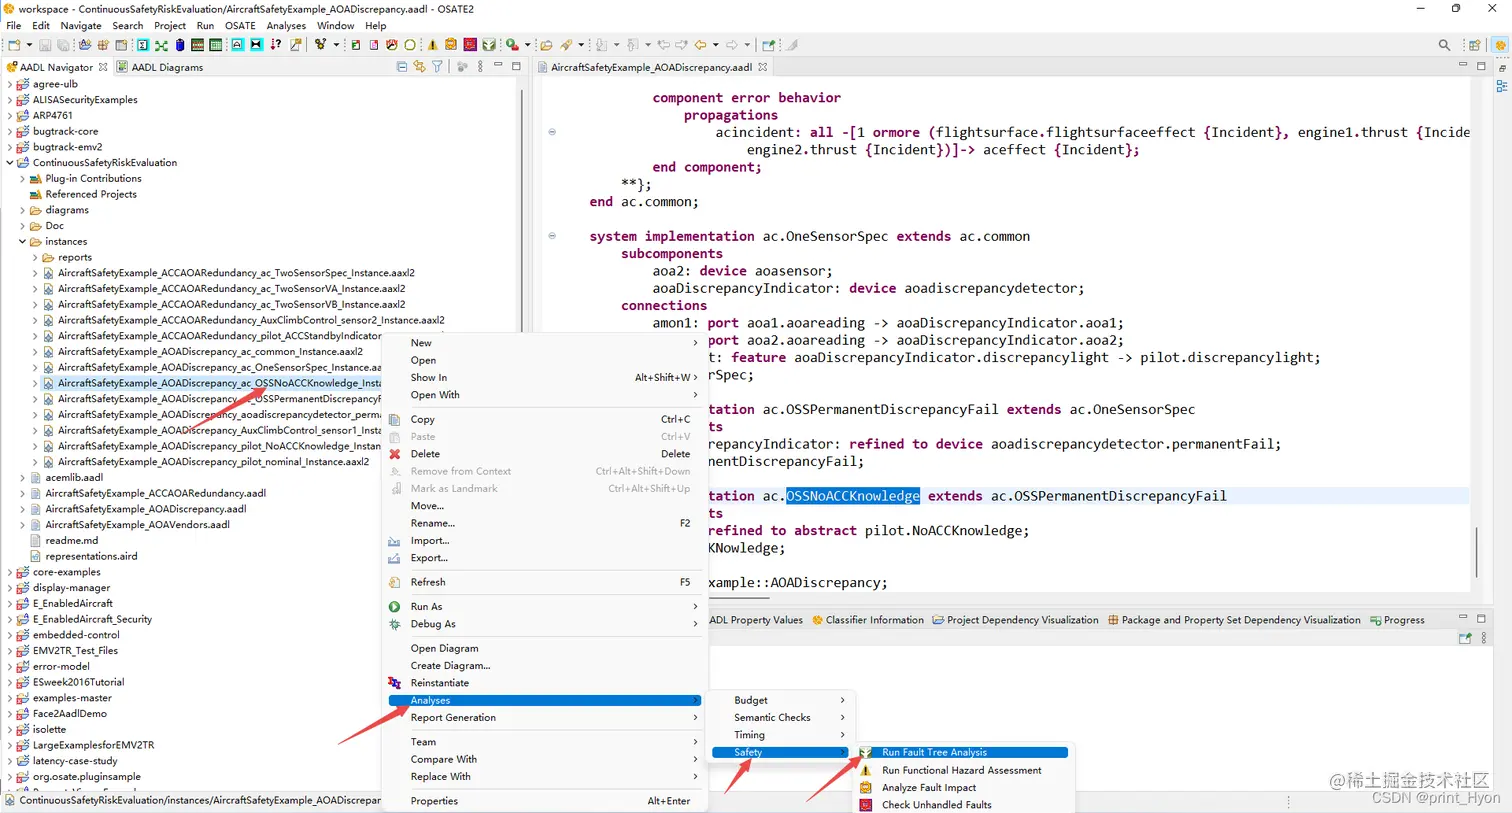Image resolution: width=1512 pixels, height=813 pixels.
Task: Collapse the instances folder
Action: 22,241
